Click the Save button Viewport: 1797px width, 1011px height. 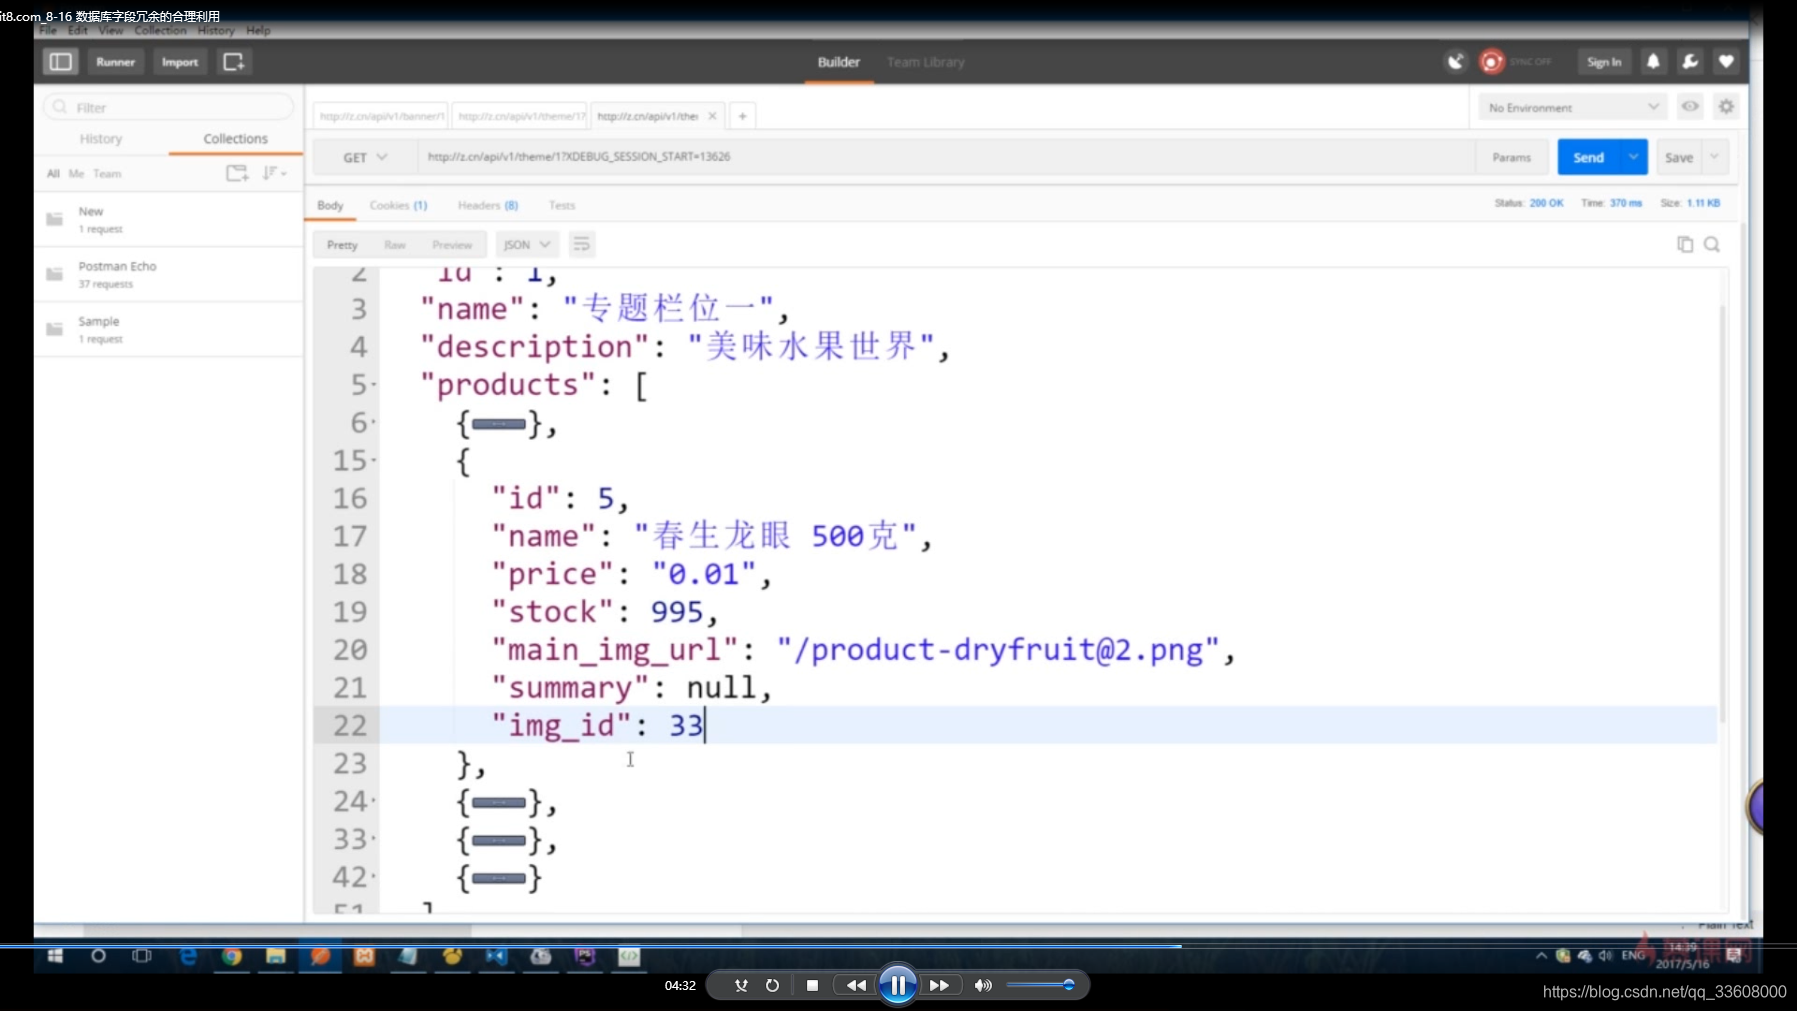1679,157
